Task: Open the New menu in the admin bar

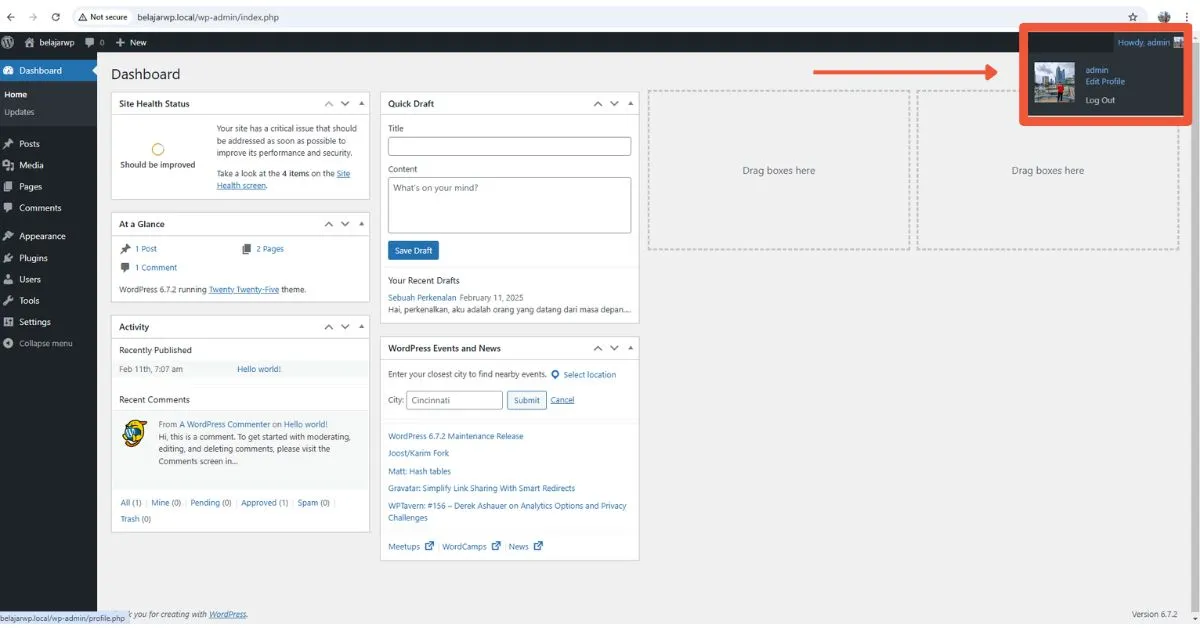Action: tap(131, 42)
